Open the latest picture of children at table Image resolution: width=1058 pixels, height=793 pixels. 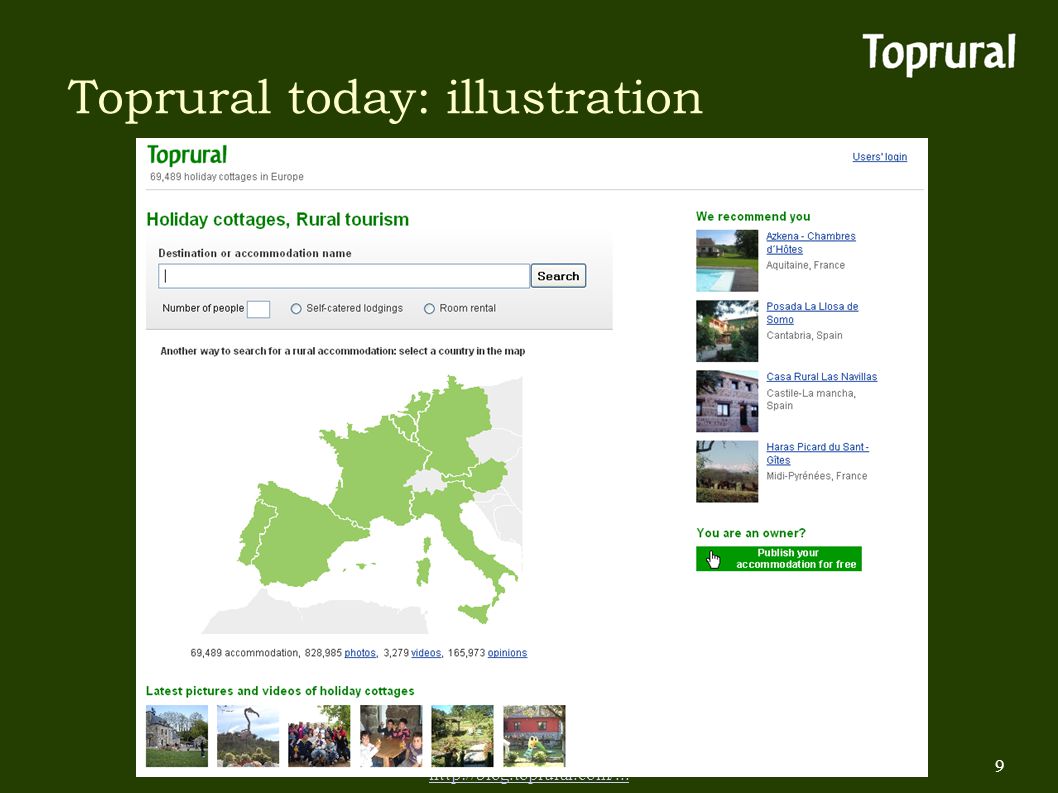(391, 736)
